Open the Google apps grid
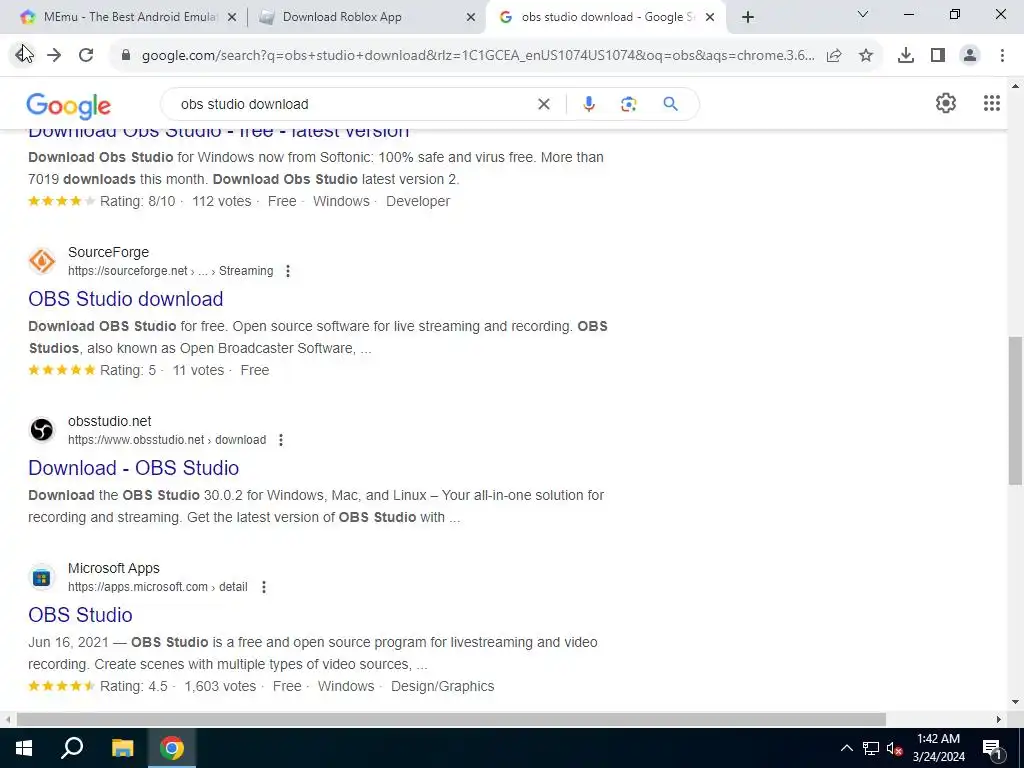This screenshot has height=768, width=1024. pos(991,103)
